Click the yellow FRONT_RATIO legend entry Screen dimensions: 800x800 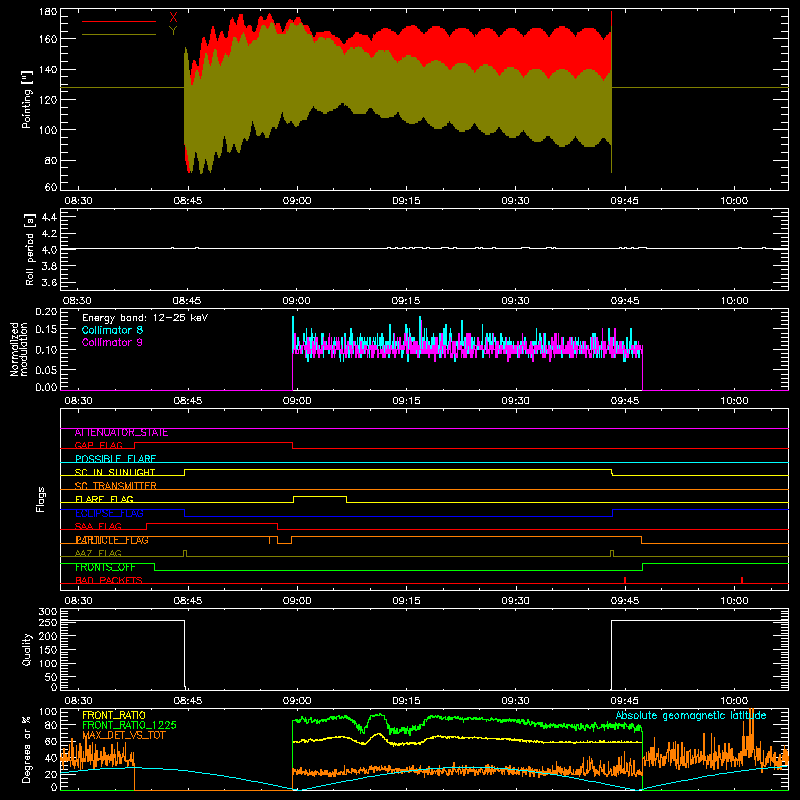114,715
